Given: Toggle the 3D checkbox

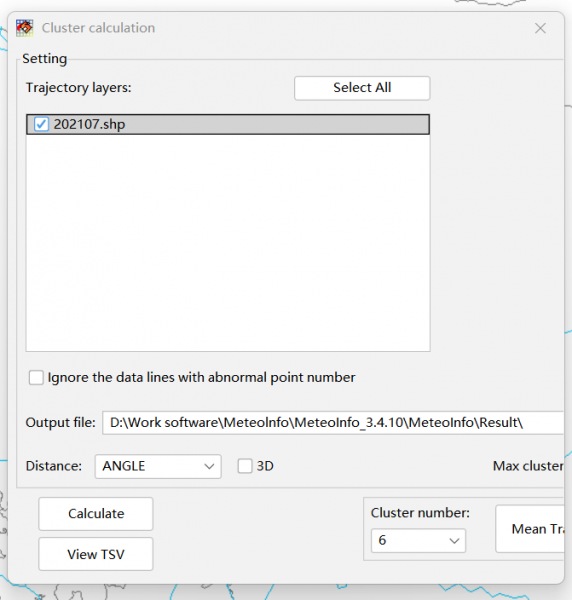Looking at the screenshot, I should pyautogui.click(x=245, y=466).
